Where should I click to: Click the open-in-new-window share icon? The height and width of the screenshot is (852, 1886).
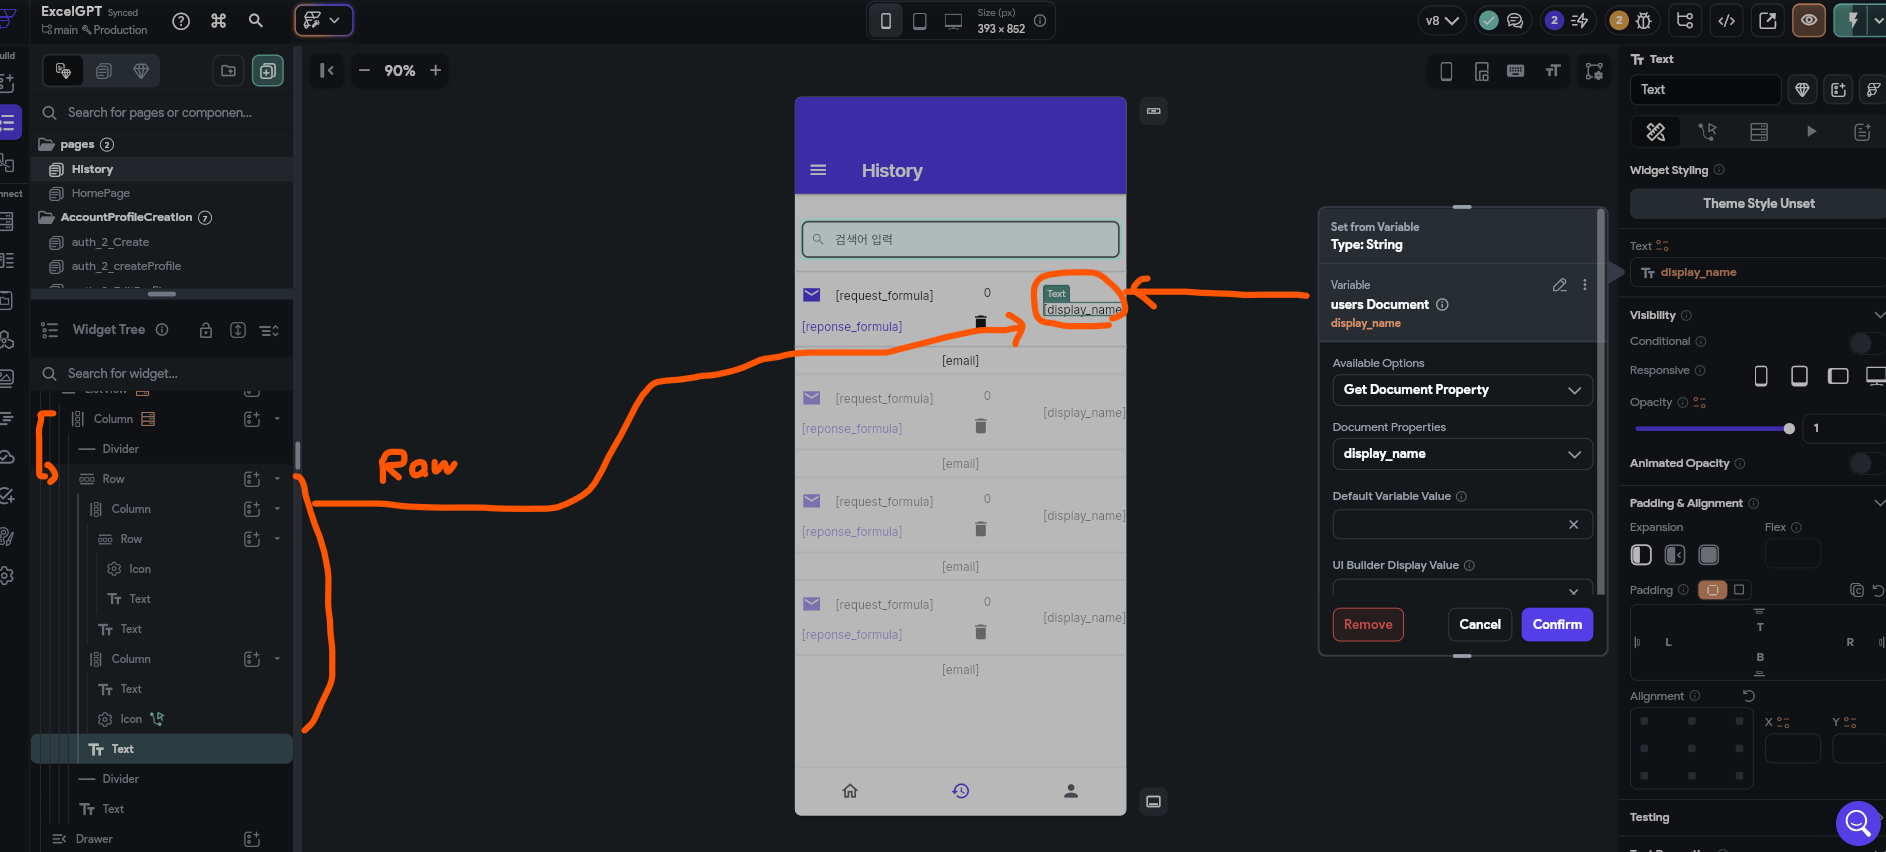[1768, 20]
